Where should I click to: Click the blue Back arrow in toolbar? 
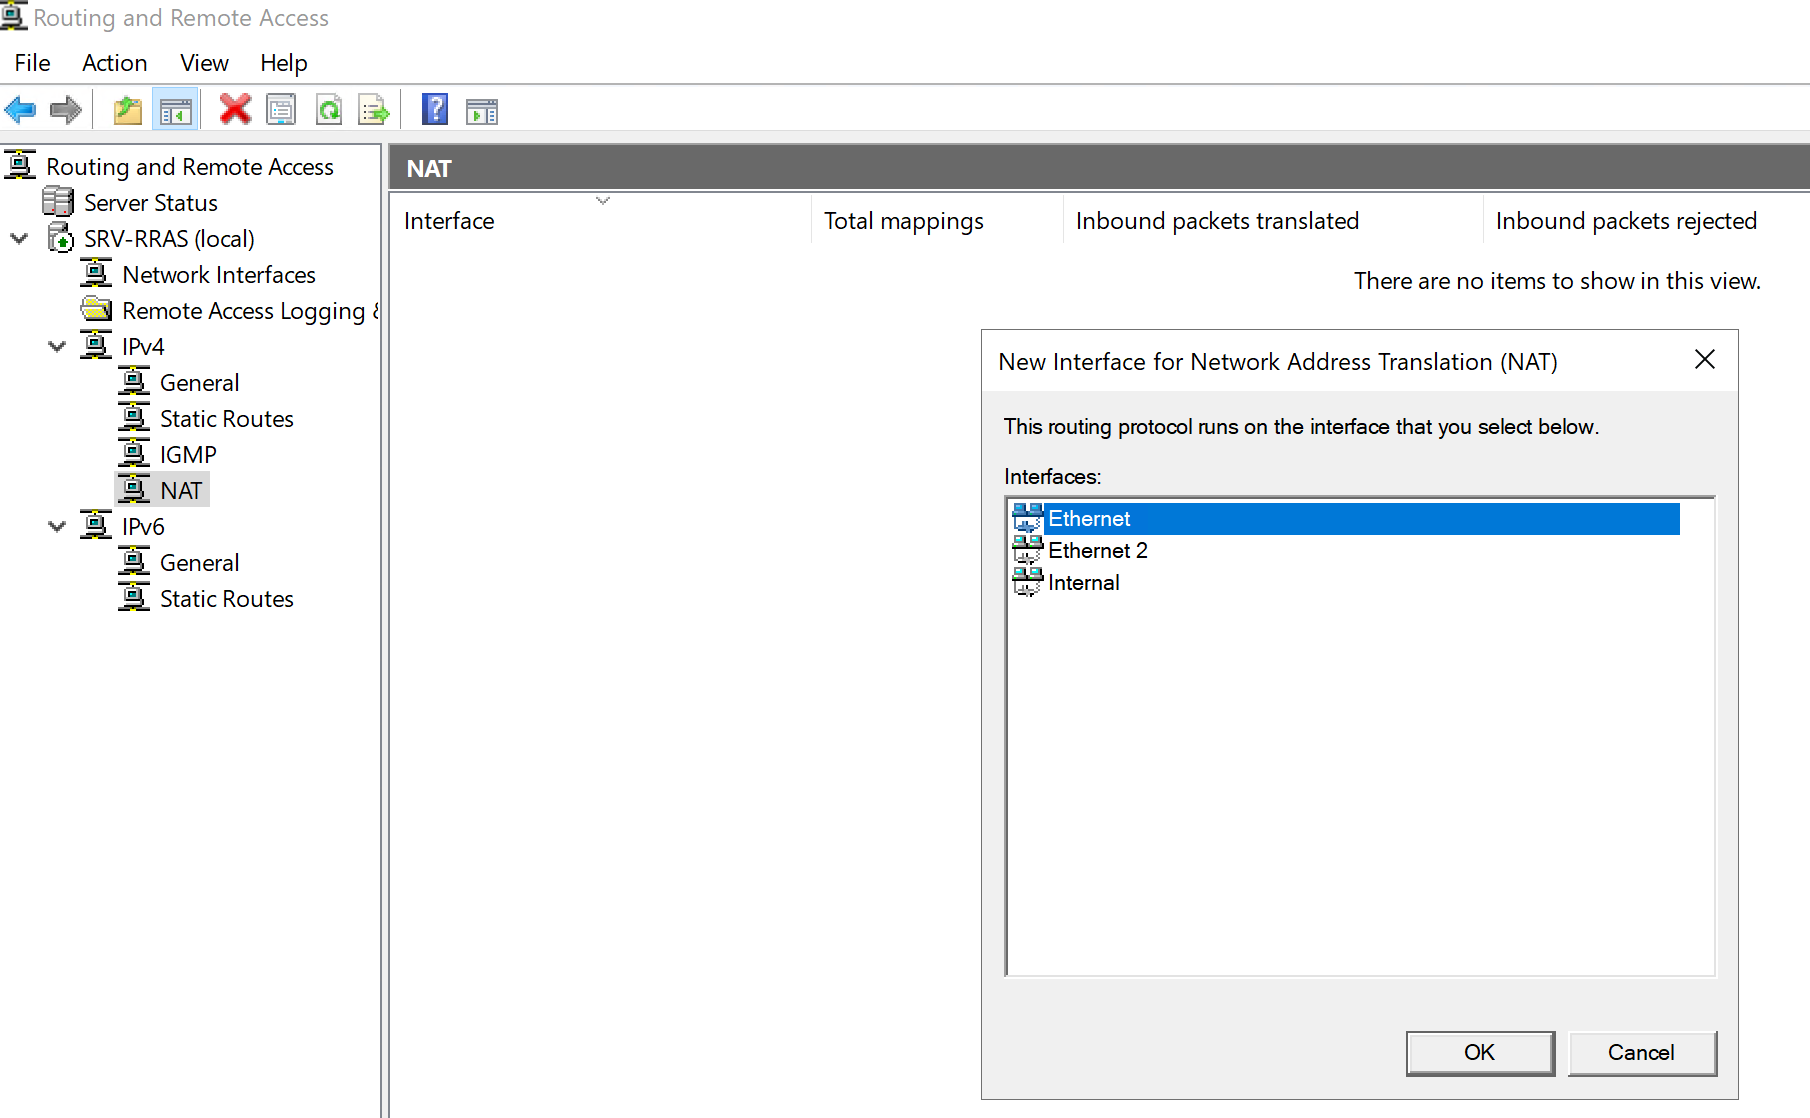(21, 110)
